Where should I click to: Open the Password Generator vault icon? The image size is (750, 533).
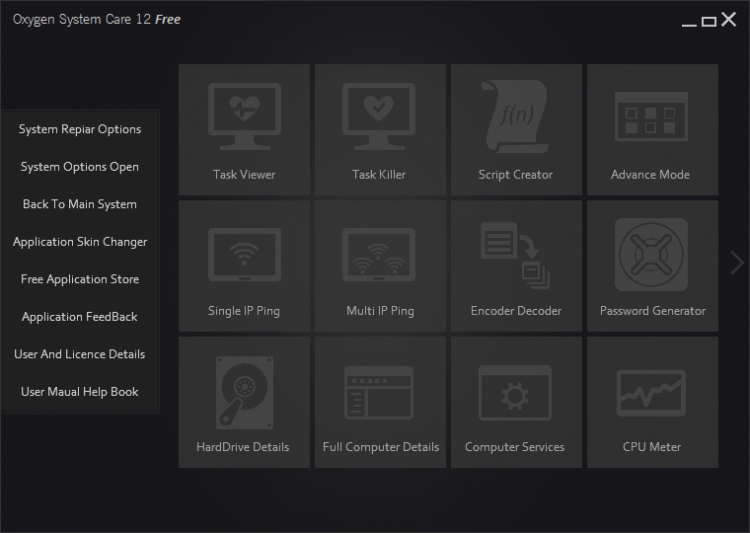click(651, 255)
